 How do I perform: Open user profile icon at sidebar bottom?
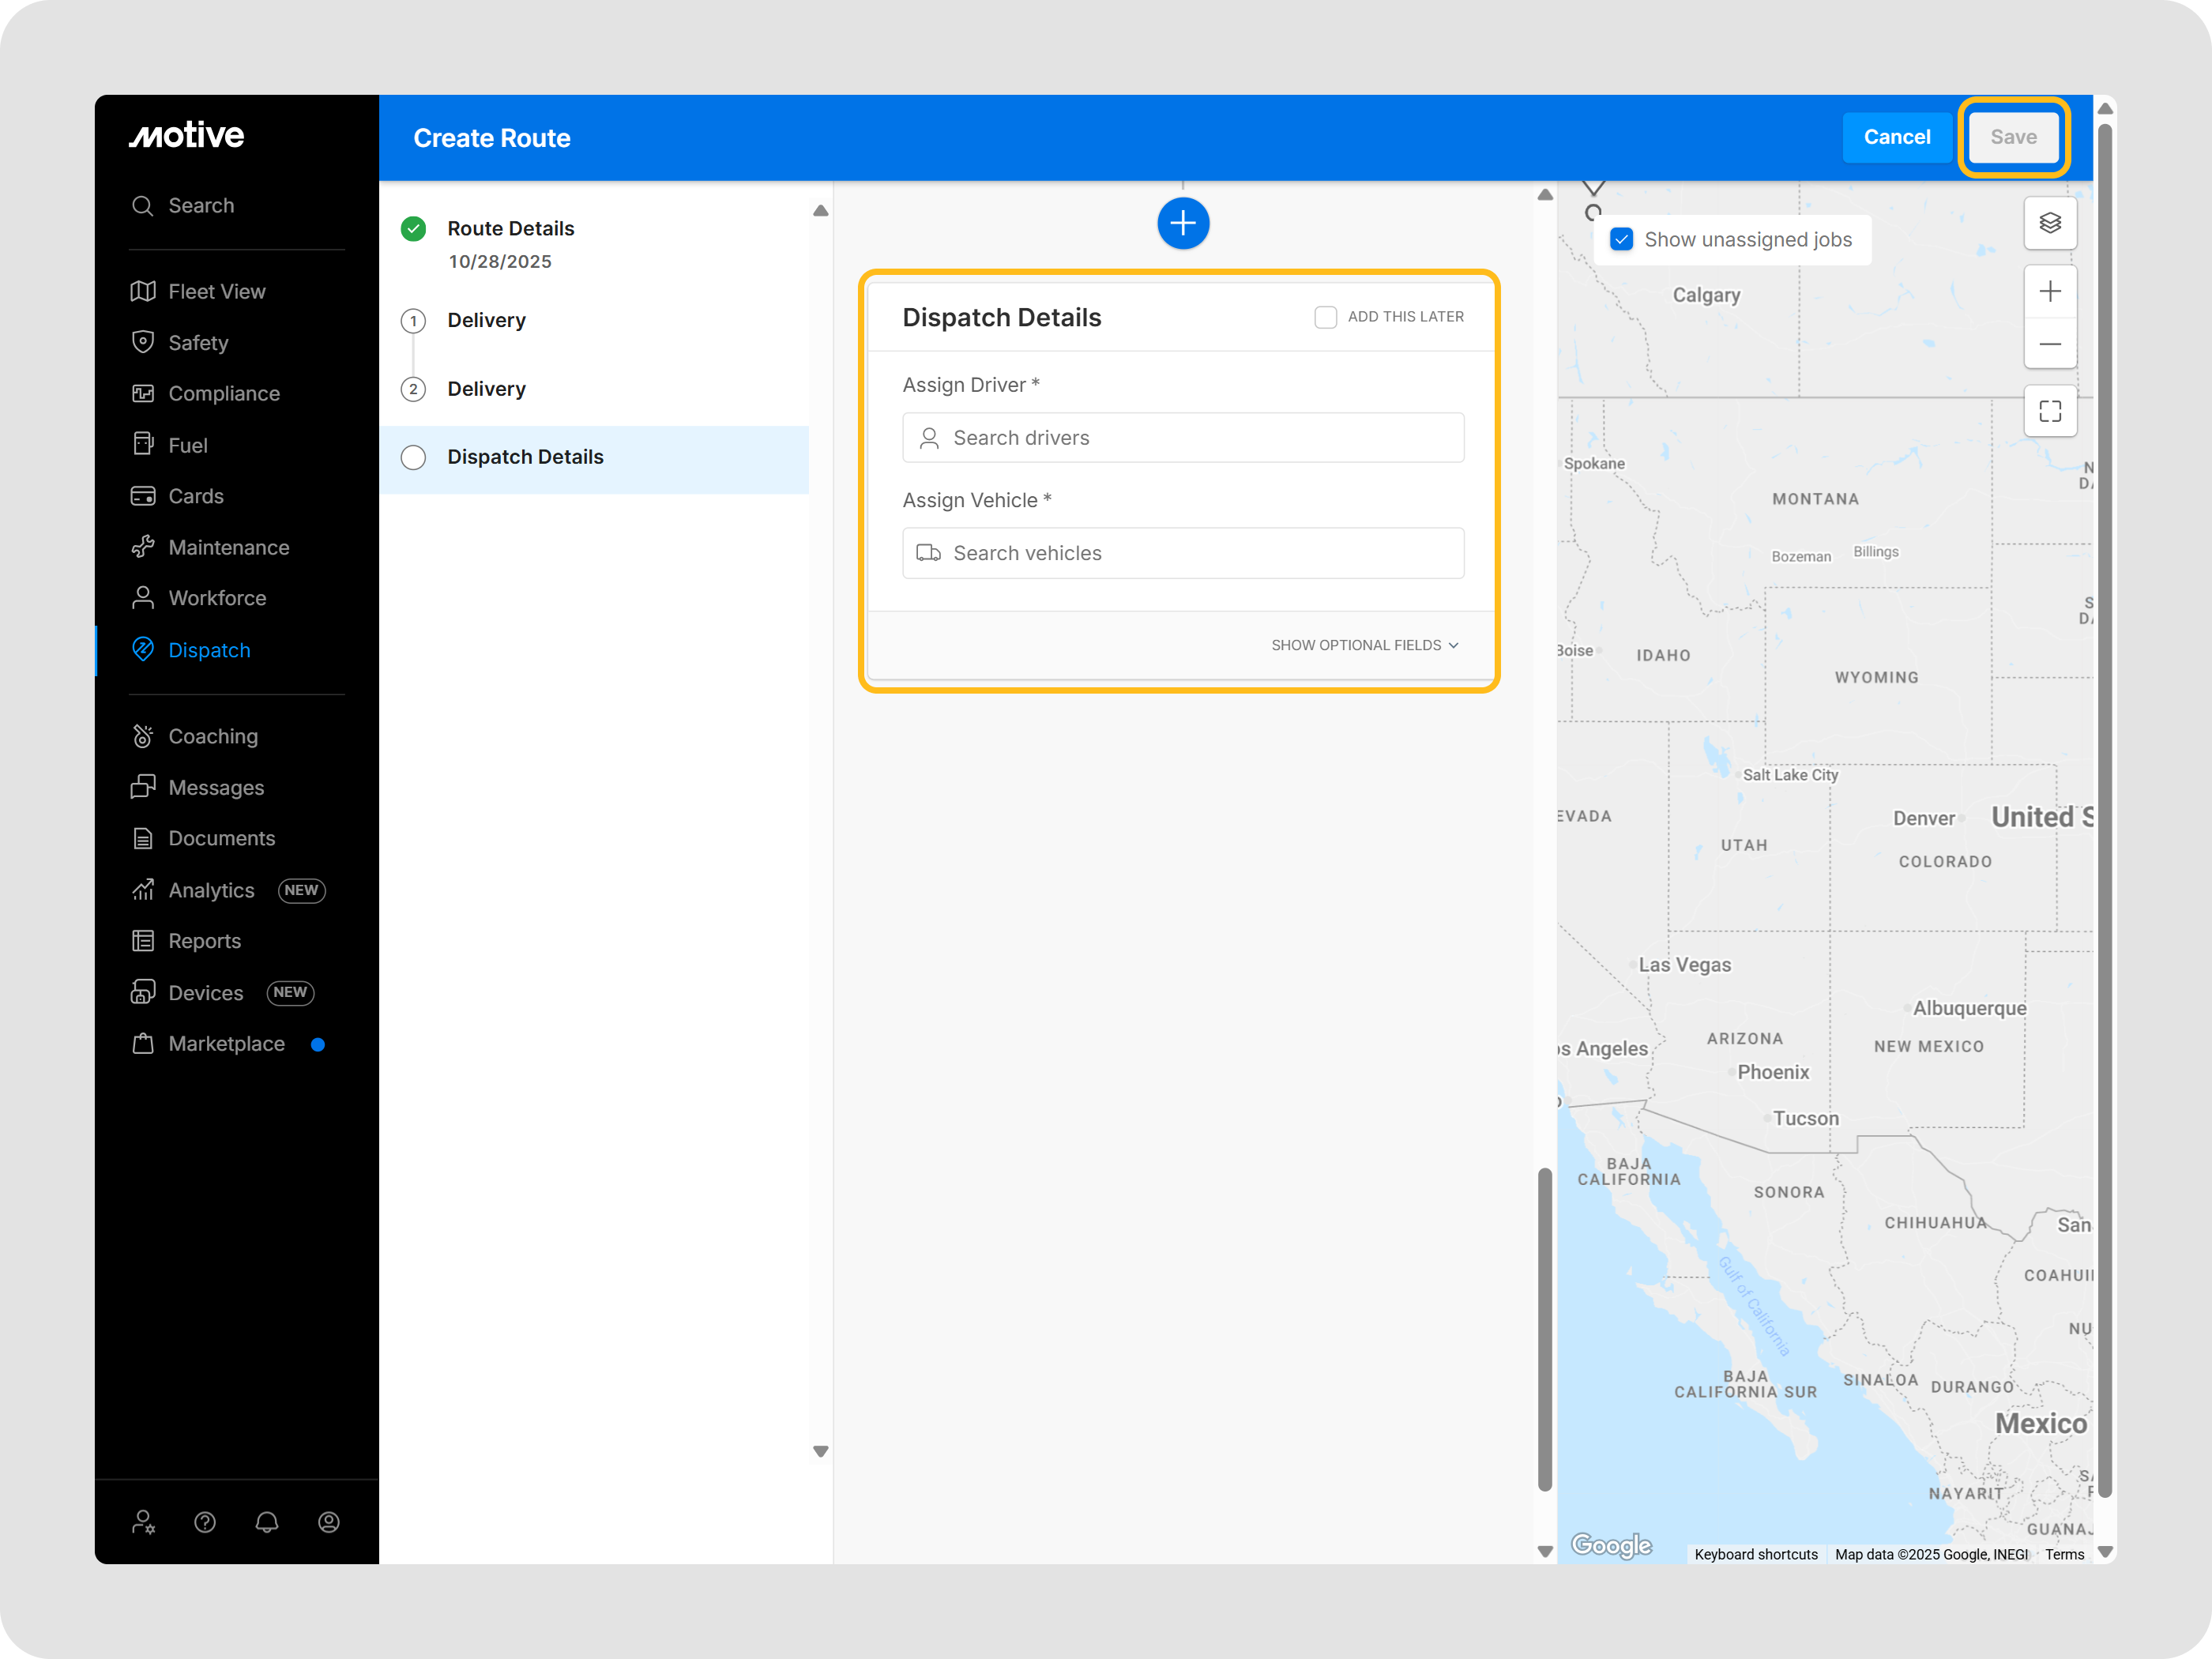click(328, 1522)
